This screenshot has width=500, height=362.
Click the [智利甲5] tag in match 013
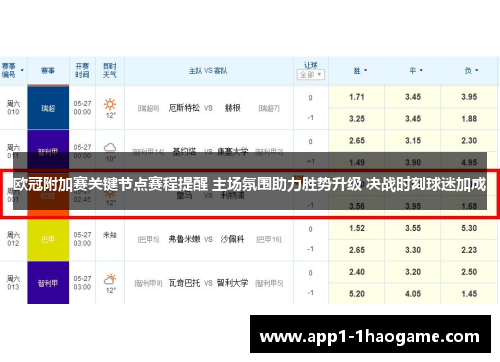[x=269, y=283]
